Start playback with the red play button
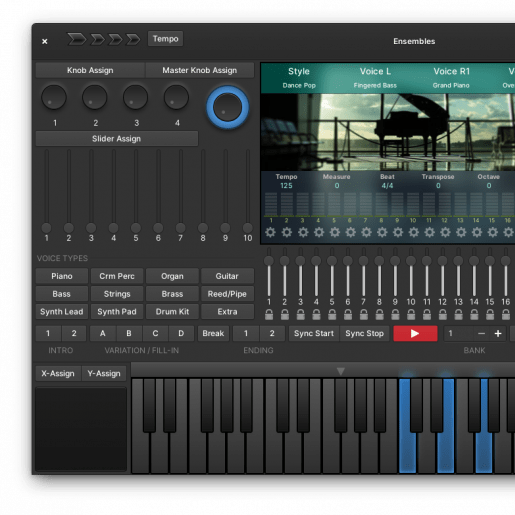515x515 pixels. pos(415,333)
